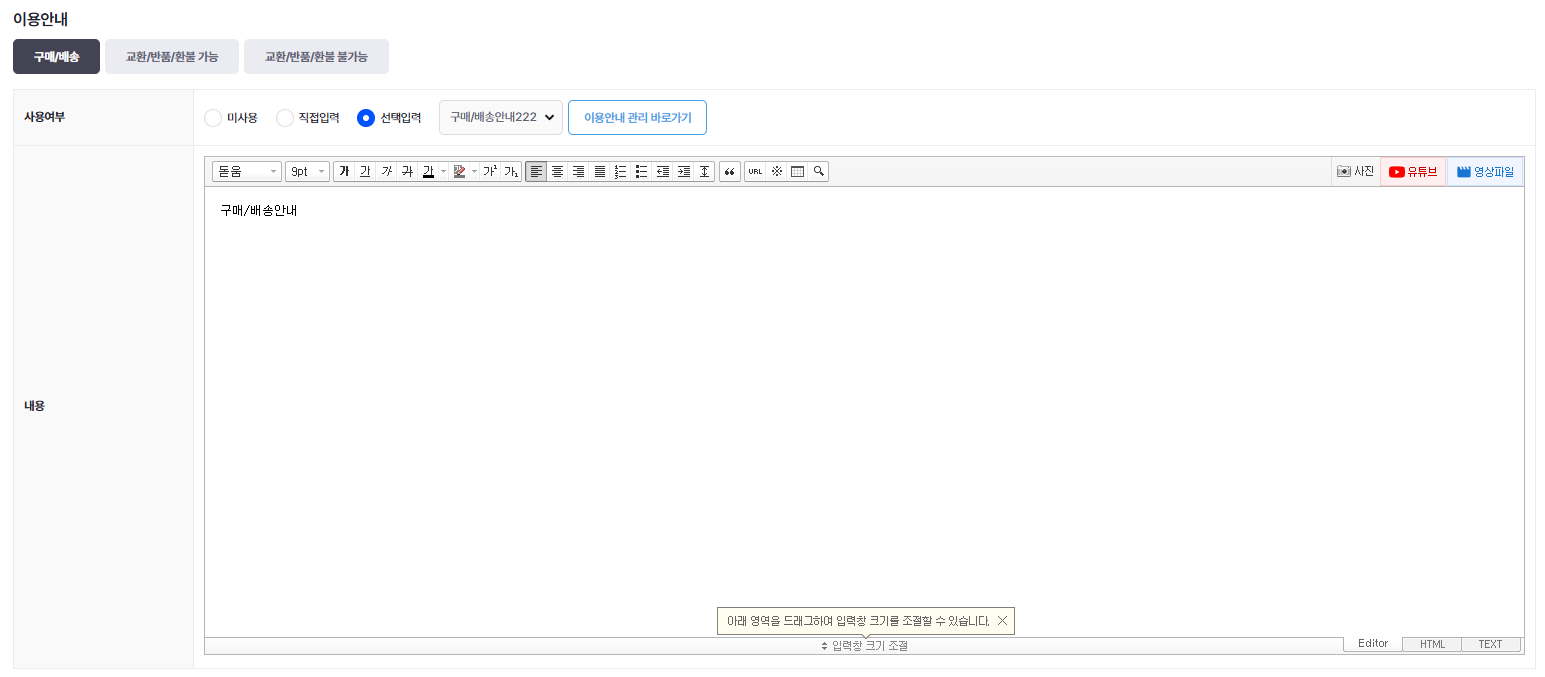
Task: Align text right
Action: pyautogui.click(x=578, y=171)
